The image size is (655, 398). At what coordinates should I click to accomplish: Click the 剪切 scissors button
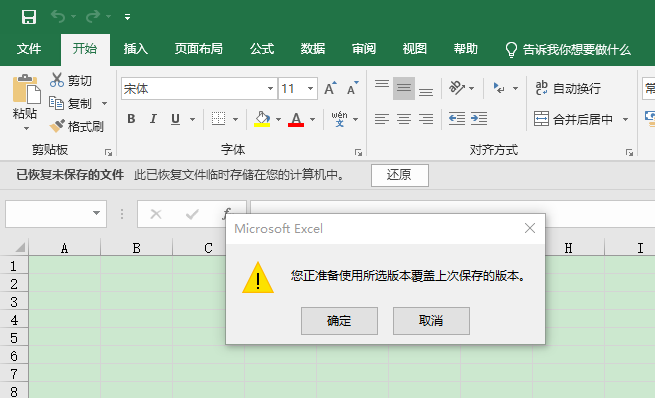coord(71,80)
